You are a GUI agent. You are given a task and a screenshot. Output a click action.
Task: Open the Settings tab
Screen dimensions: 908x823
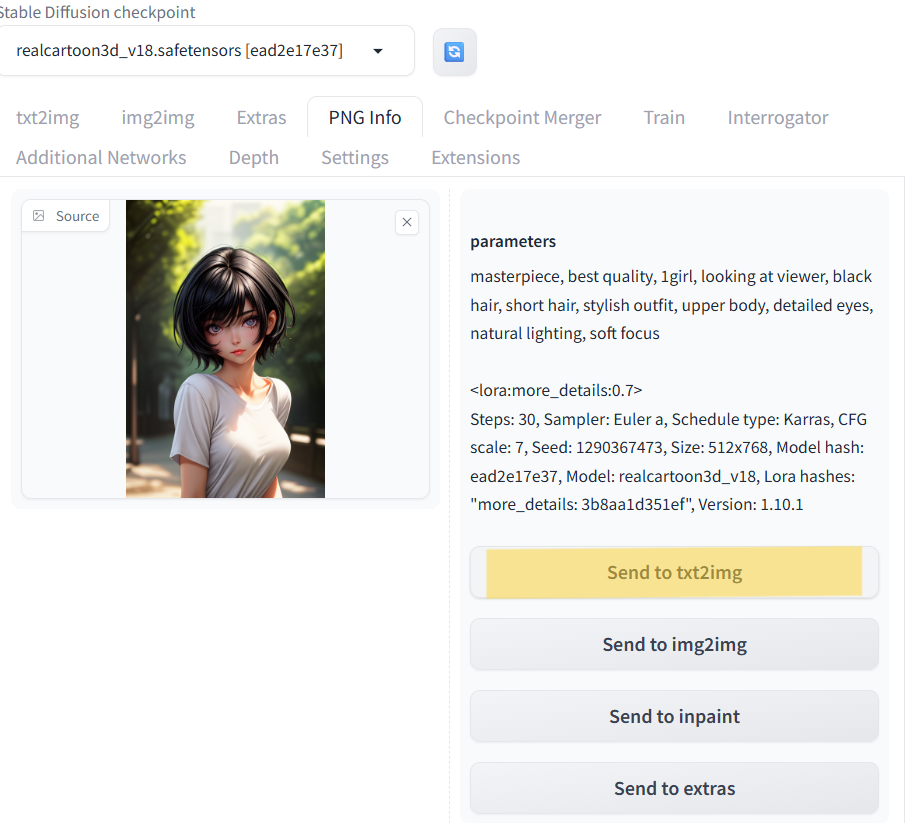pyautogui.click(x=355, y=158)
